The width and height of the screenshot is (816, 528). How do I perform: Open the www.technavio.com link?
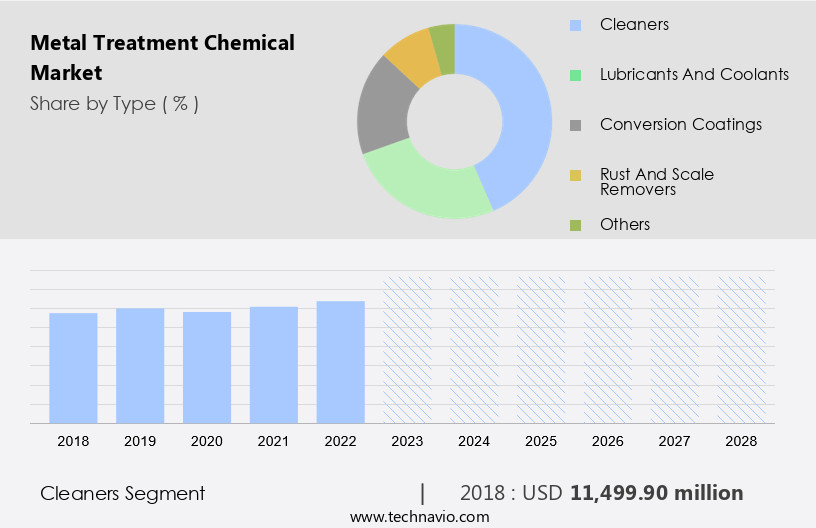(x=419, y=517)
